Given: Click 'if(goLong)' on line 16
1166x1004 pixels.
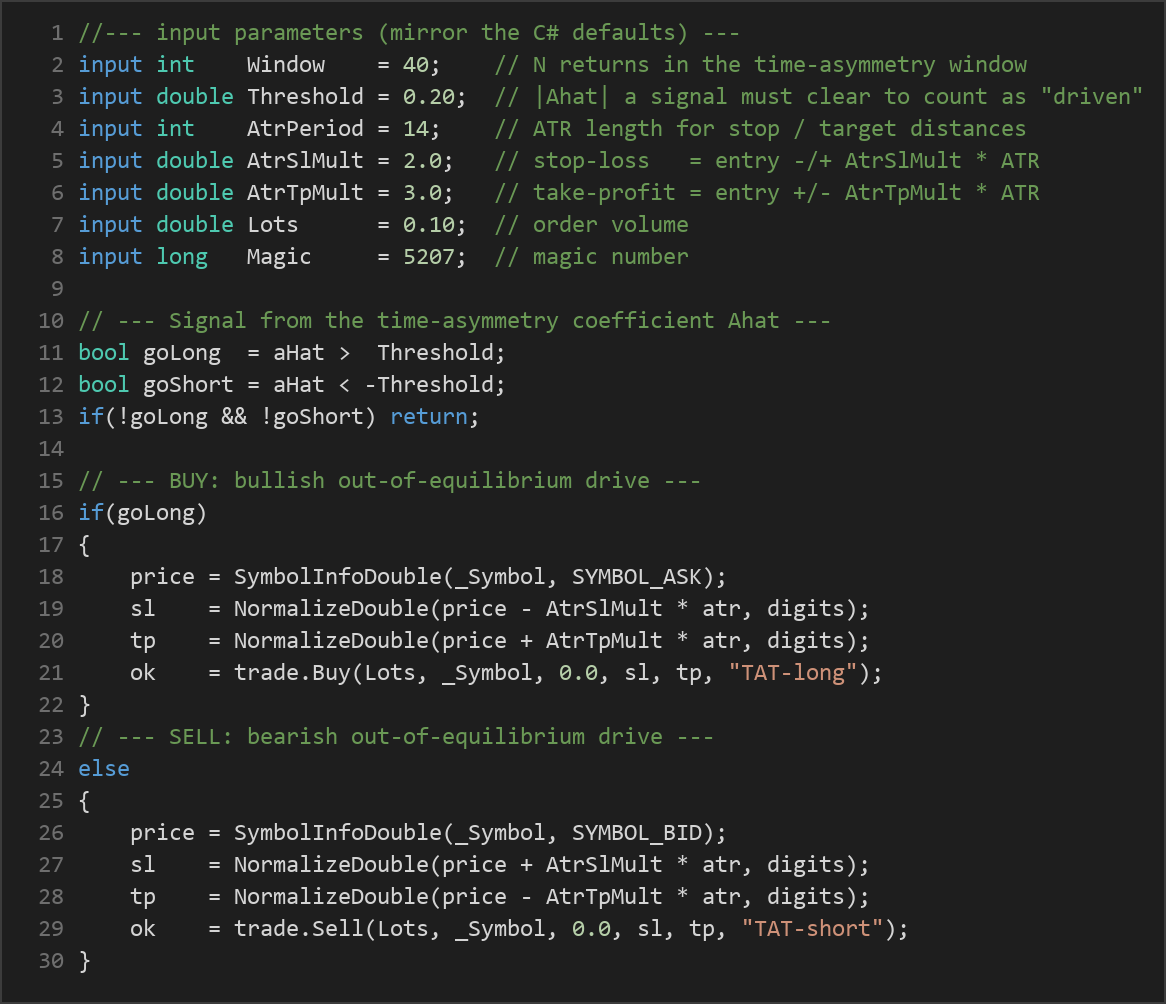Looking at the screenshot, I should point(143,512).
